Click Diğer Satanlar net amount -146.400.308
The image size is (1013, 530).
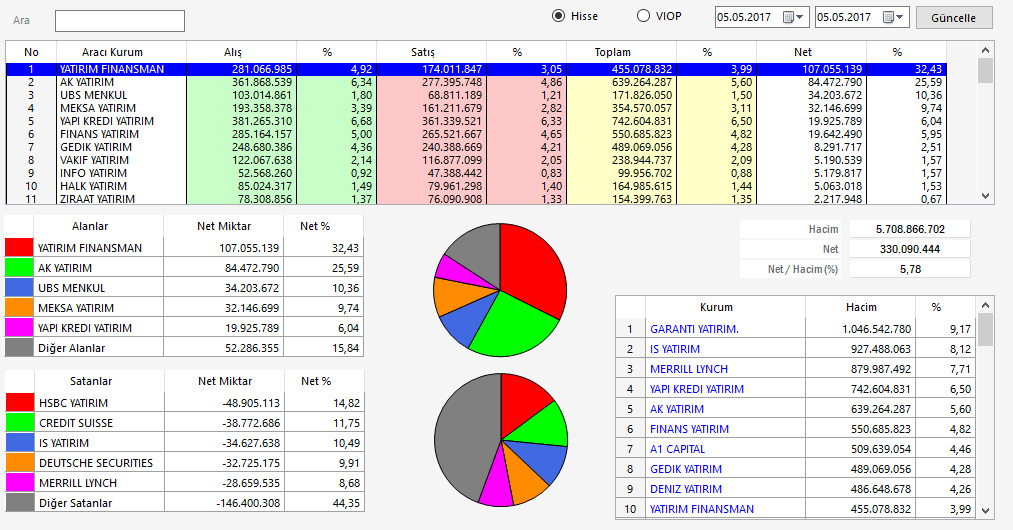point(249,504)
